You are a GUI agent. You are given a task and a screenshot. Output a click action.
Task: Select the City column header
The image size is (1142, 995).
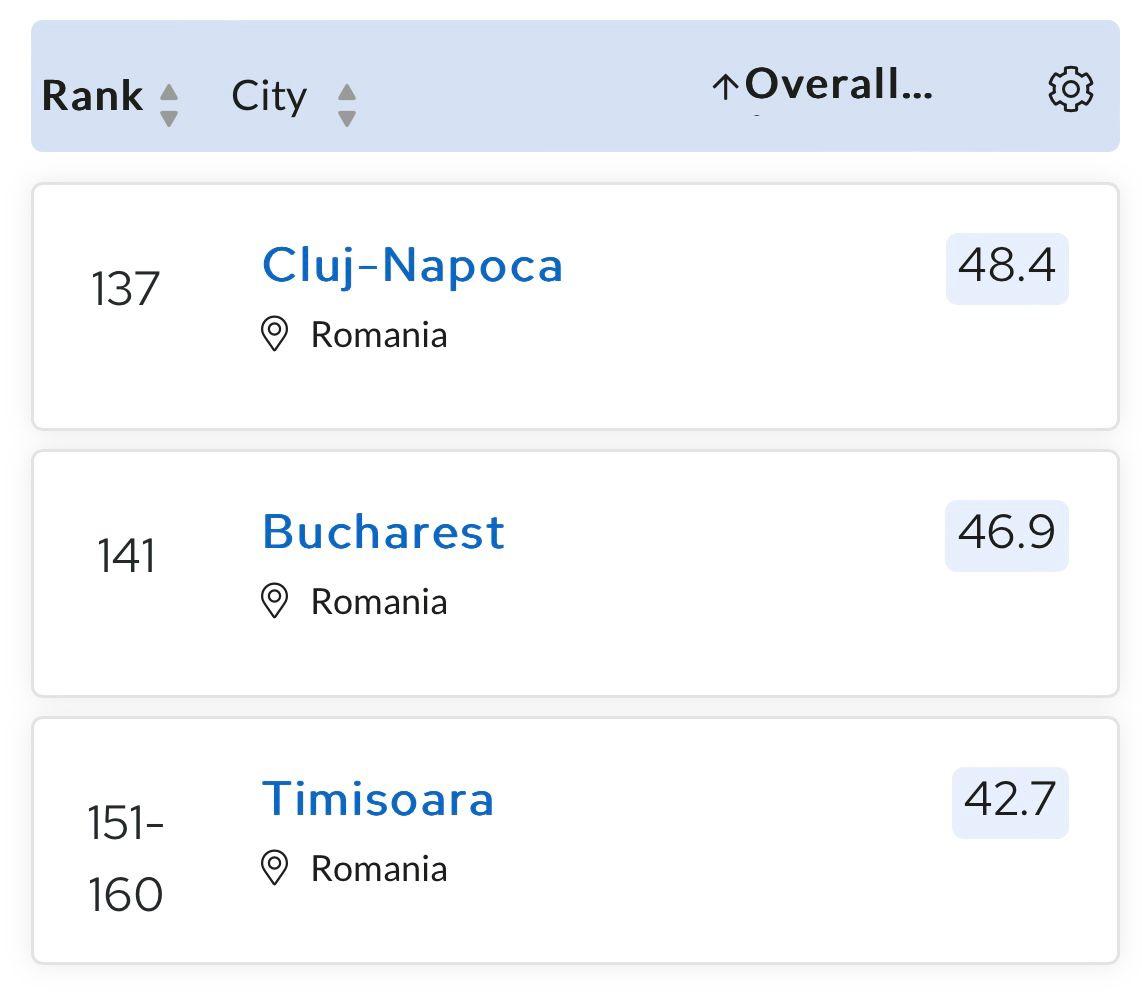pos(268,95)
